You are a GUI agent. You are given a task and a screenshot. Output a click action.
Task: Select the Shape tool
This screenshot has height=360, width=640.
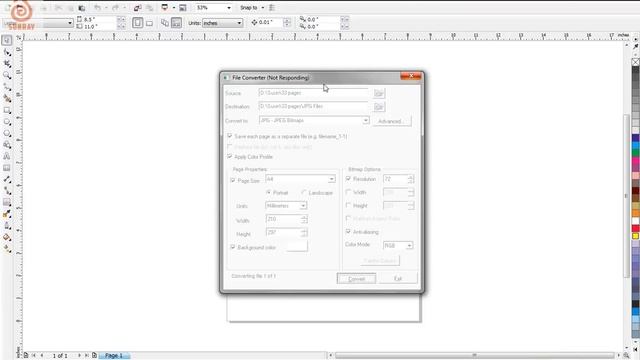coord(7,53)
